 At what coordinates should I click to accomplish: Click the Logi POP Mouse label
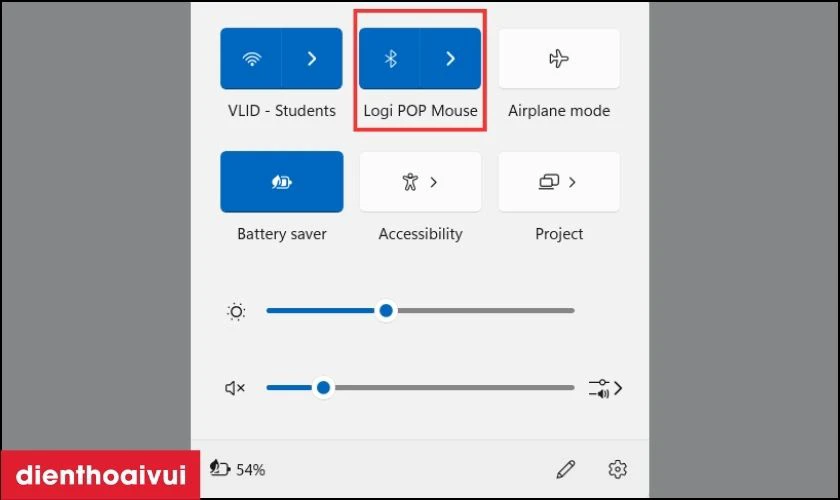tap(421, 111)
